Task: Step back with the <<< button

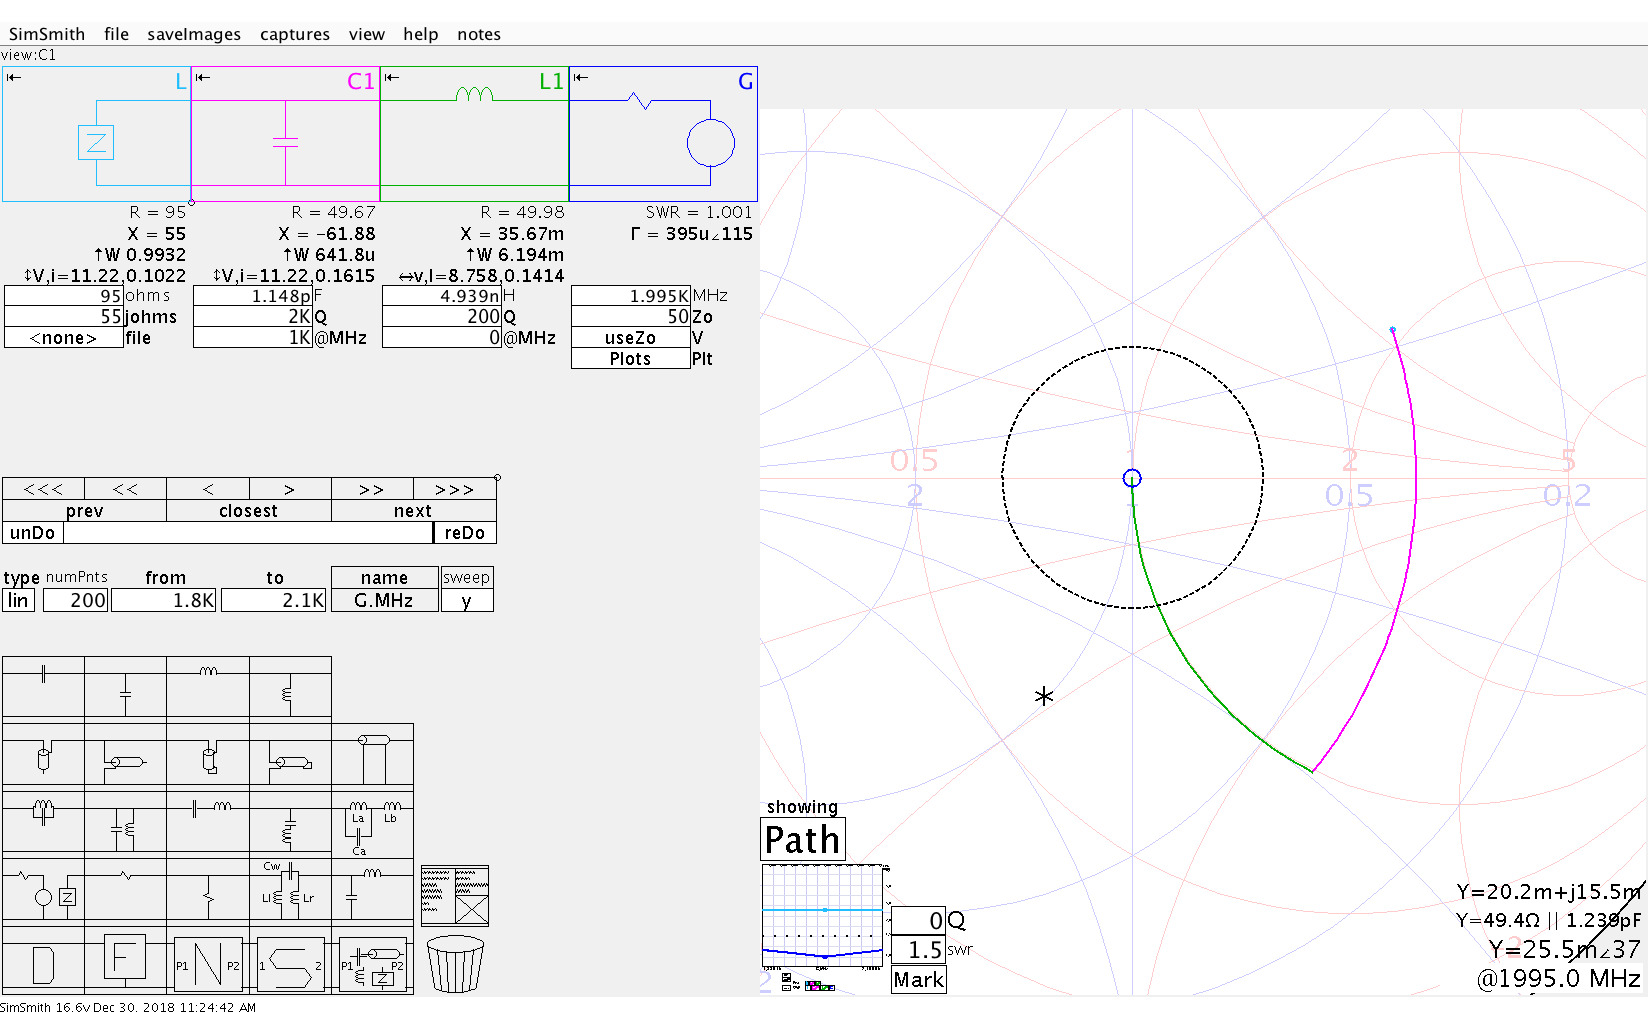Action: [x=43, y=489]
